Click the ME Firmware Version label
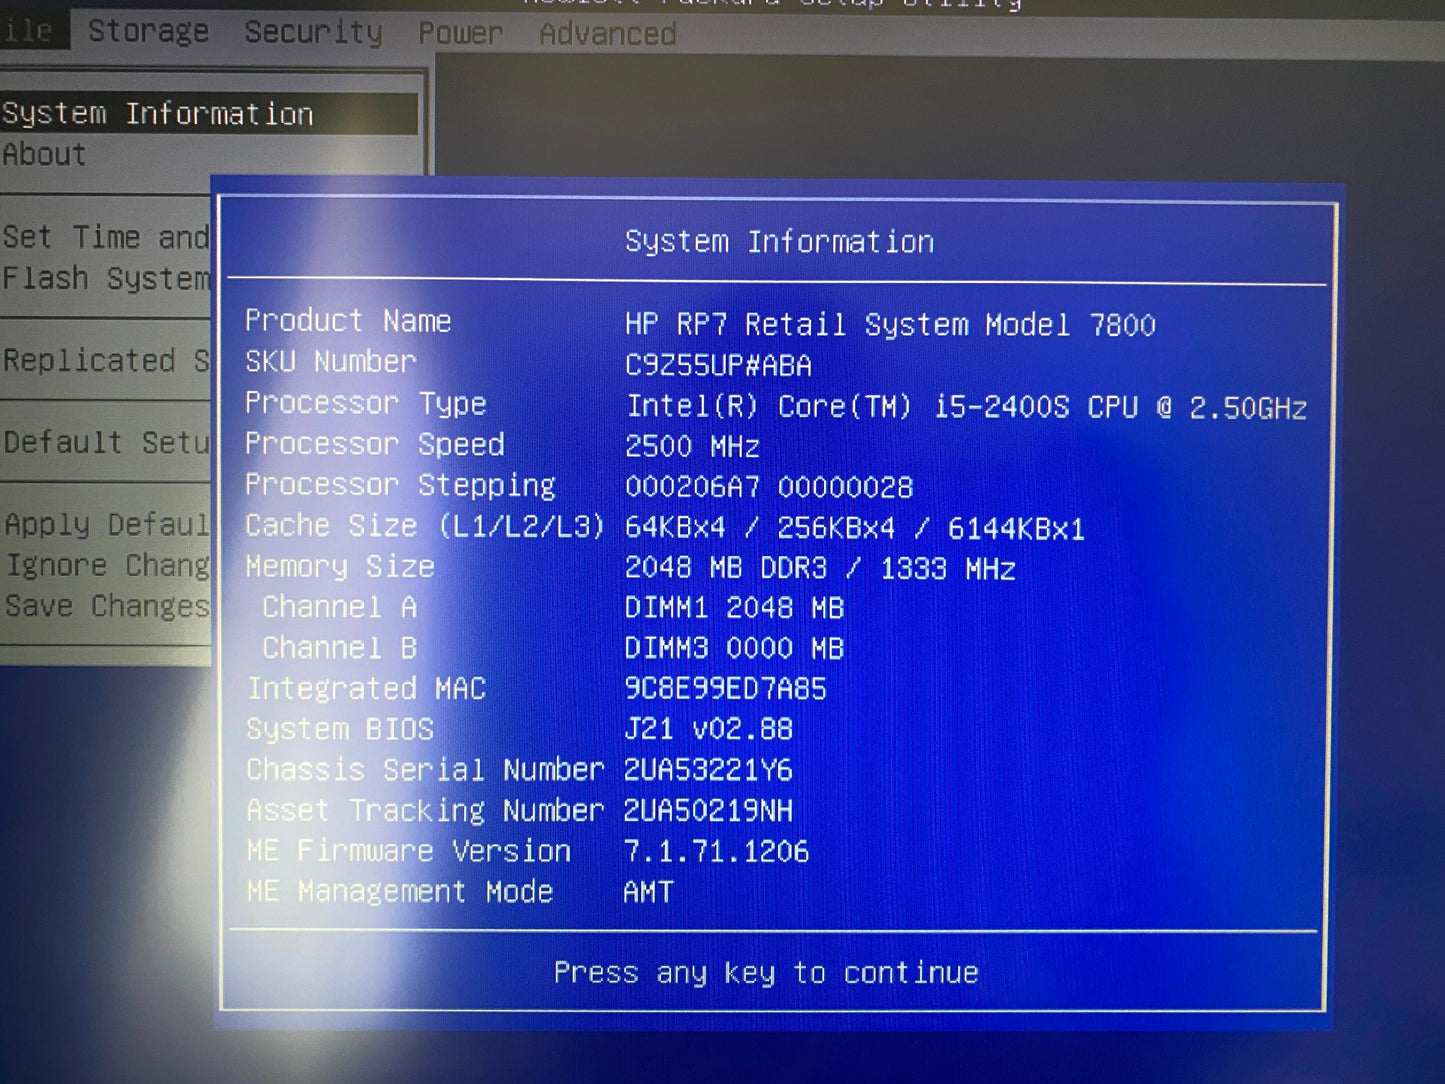The image size is (1445, 1084). click(408, 851)
